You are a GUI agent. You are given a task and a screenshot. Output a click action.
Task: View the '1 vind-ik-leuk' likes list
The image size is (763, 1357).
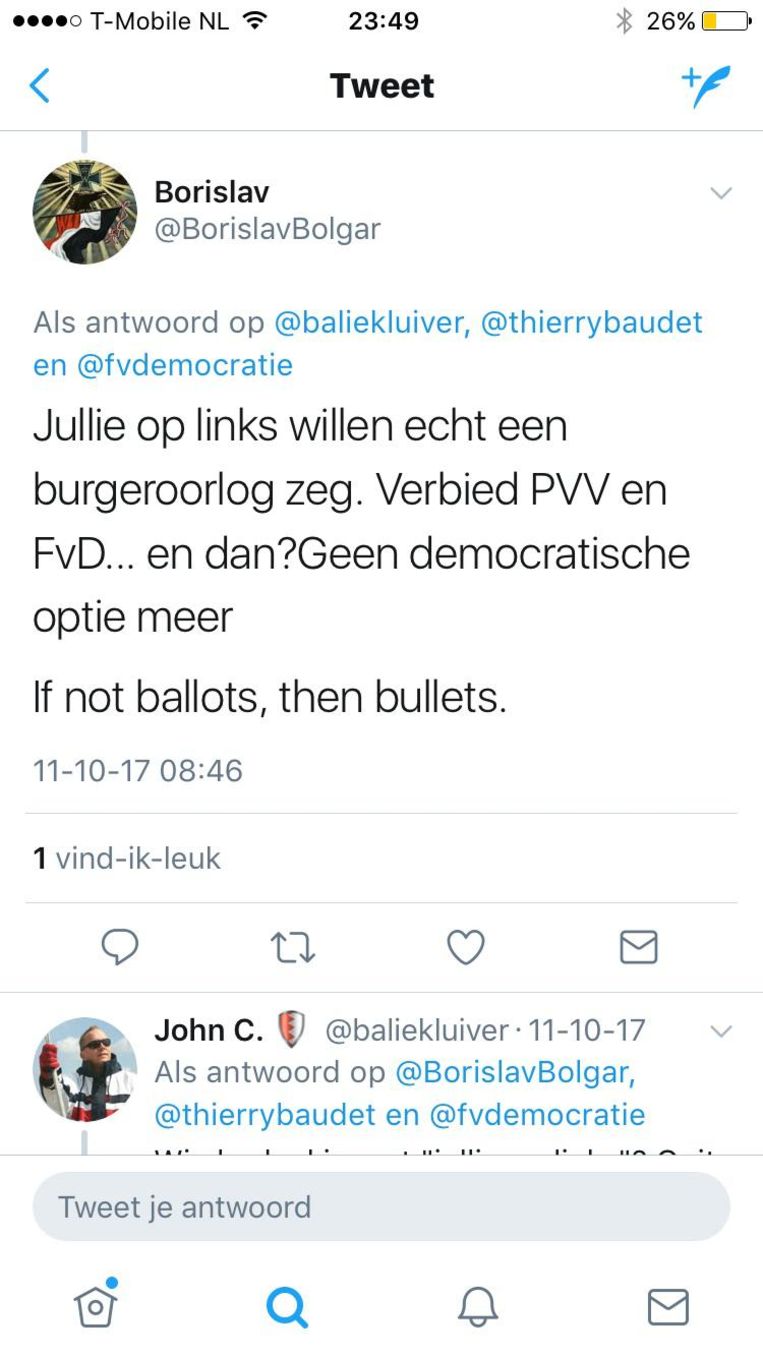click(x=127, y=858)
